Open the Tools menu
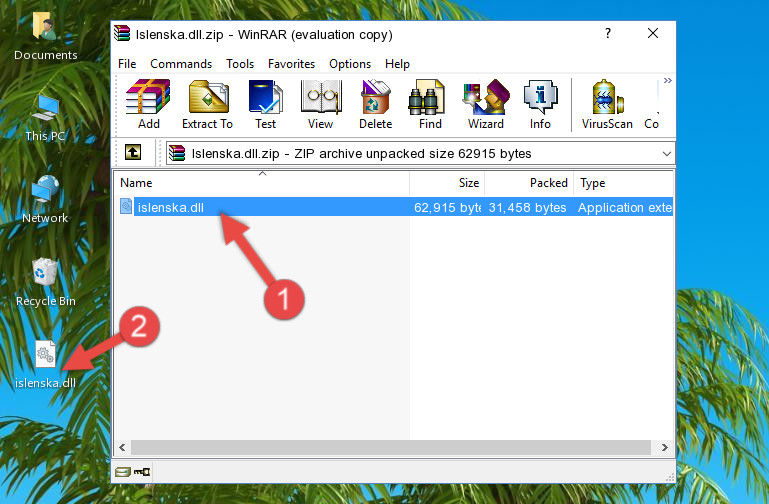 [x=240, y=64]
